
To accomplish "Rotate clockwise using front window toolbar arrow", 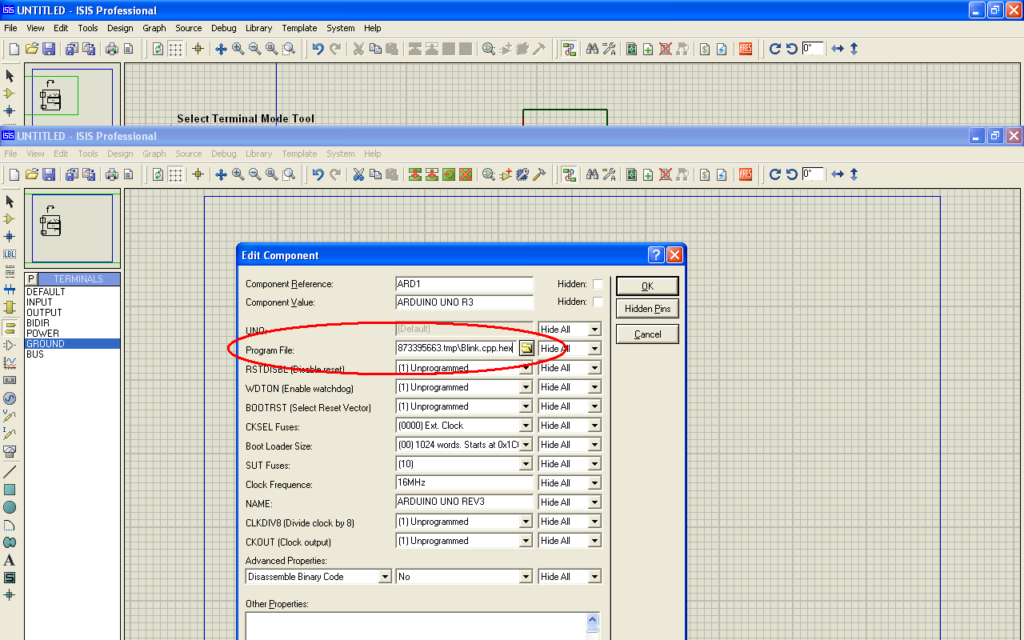I will [x=775, y=174].
